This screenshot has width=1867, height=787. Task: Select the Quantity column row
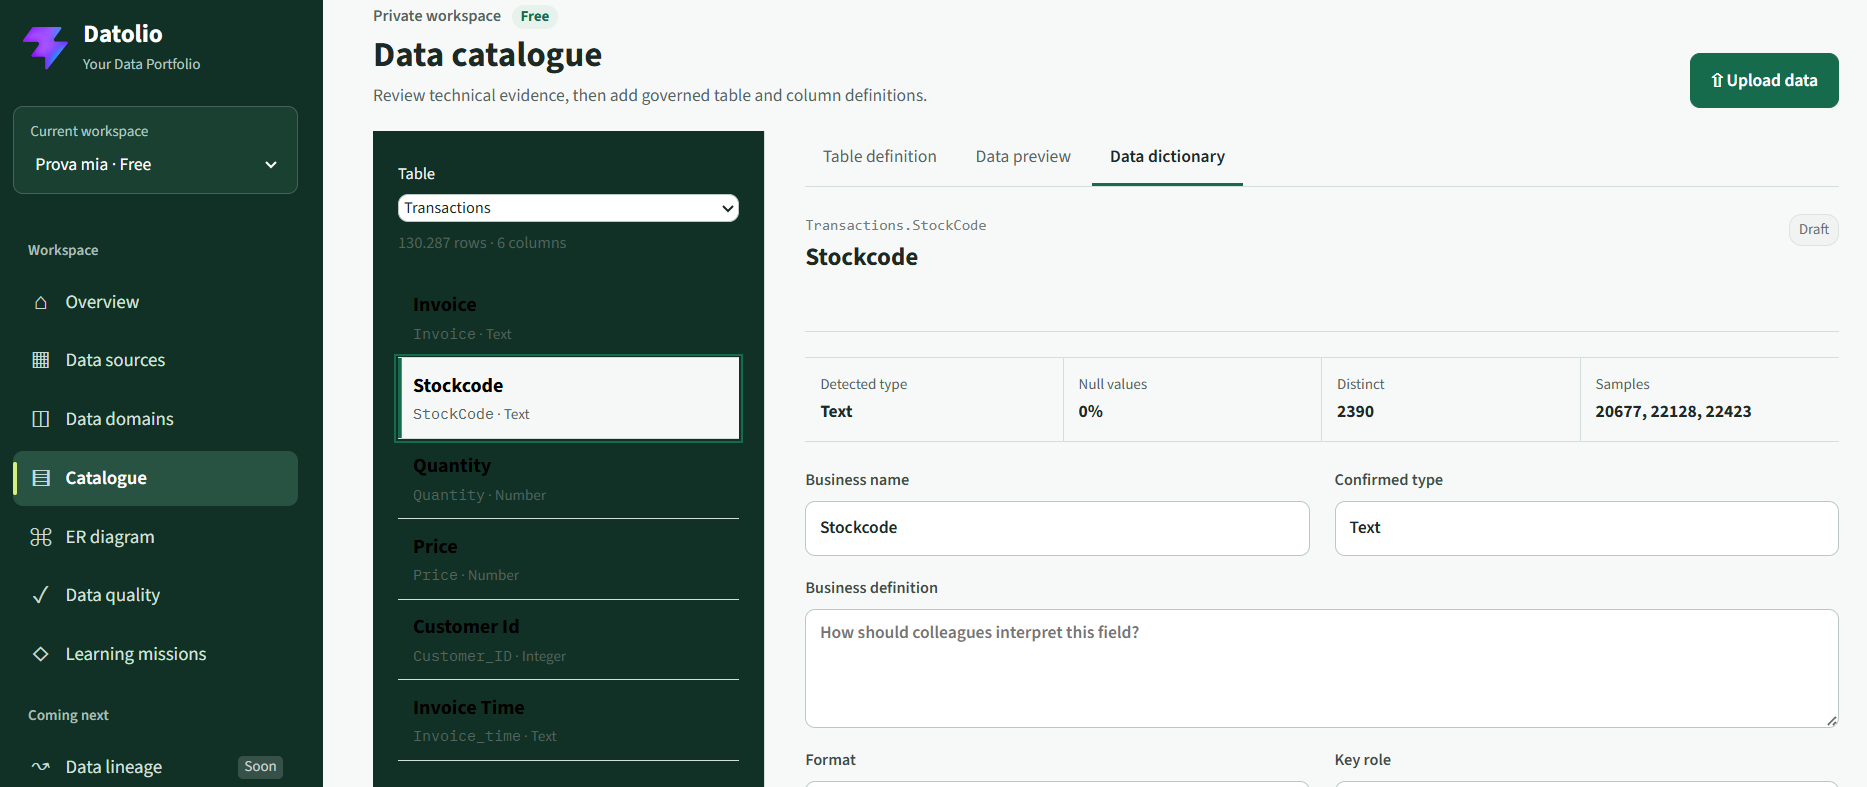pos(568,479)
